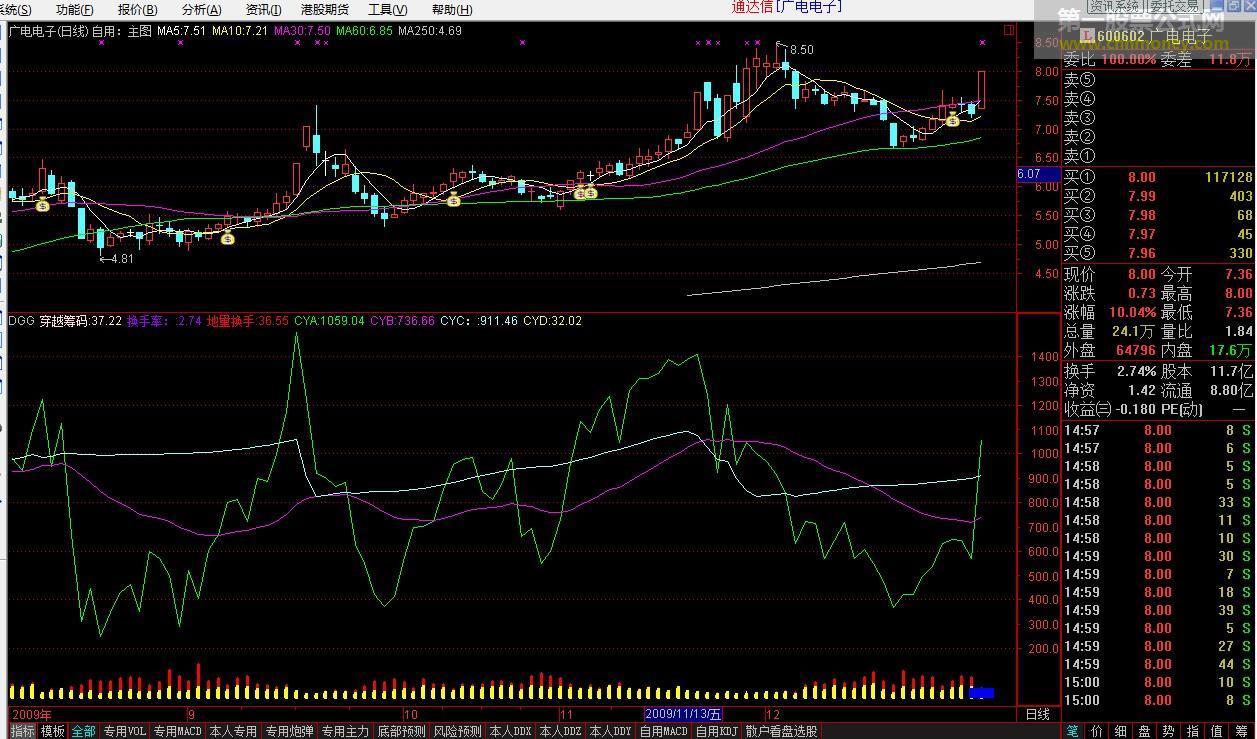Switch to the 本人DDZ indicator tab
1257x739 pixels.
pyautogui.click(x=560, y=731)
